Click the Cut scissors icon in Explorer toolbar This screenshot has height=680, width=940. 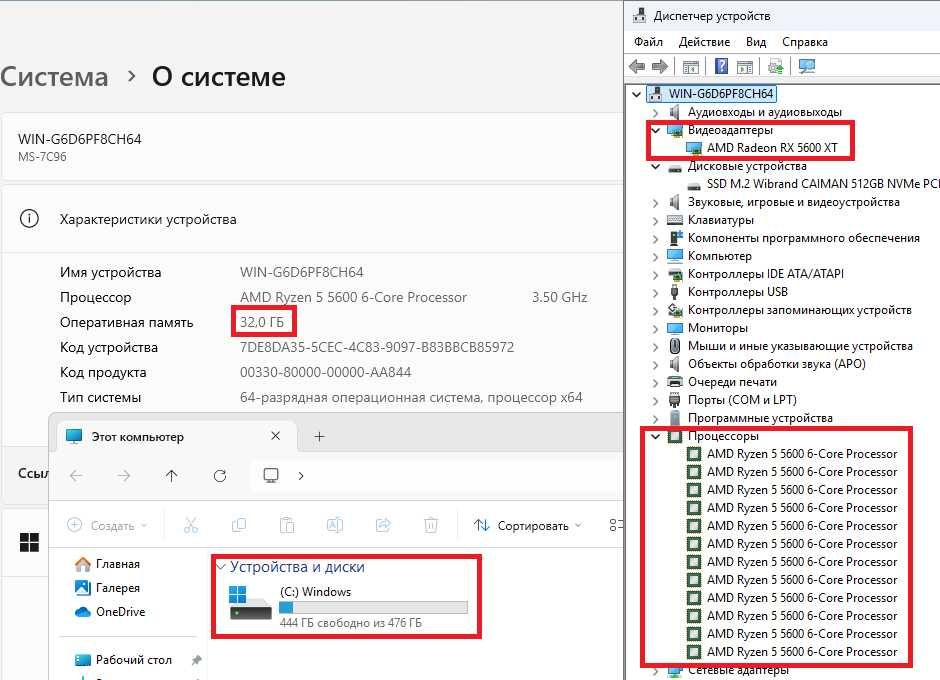[191, 525]
